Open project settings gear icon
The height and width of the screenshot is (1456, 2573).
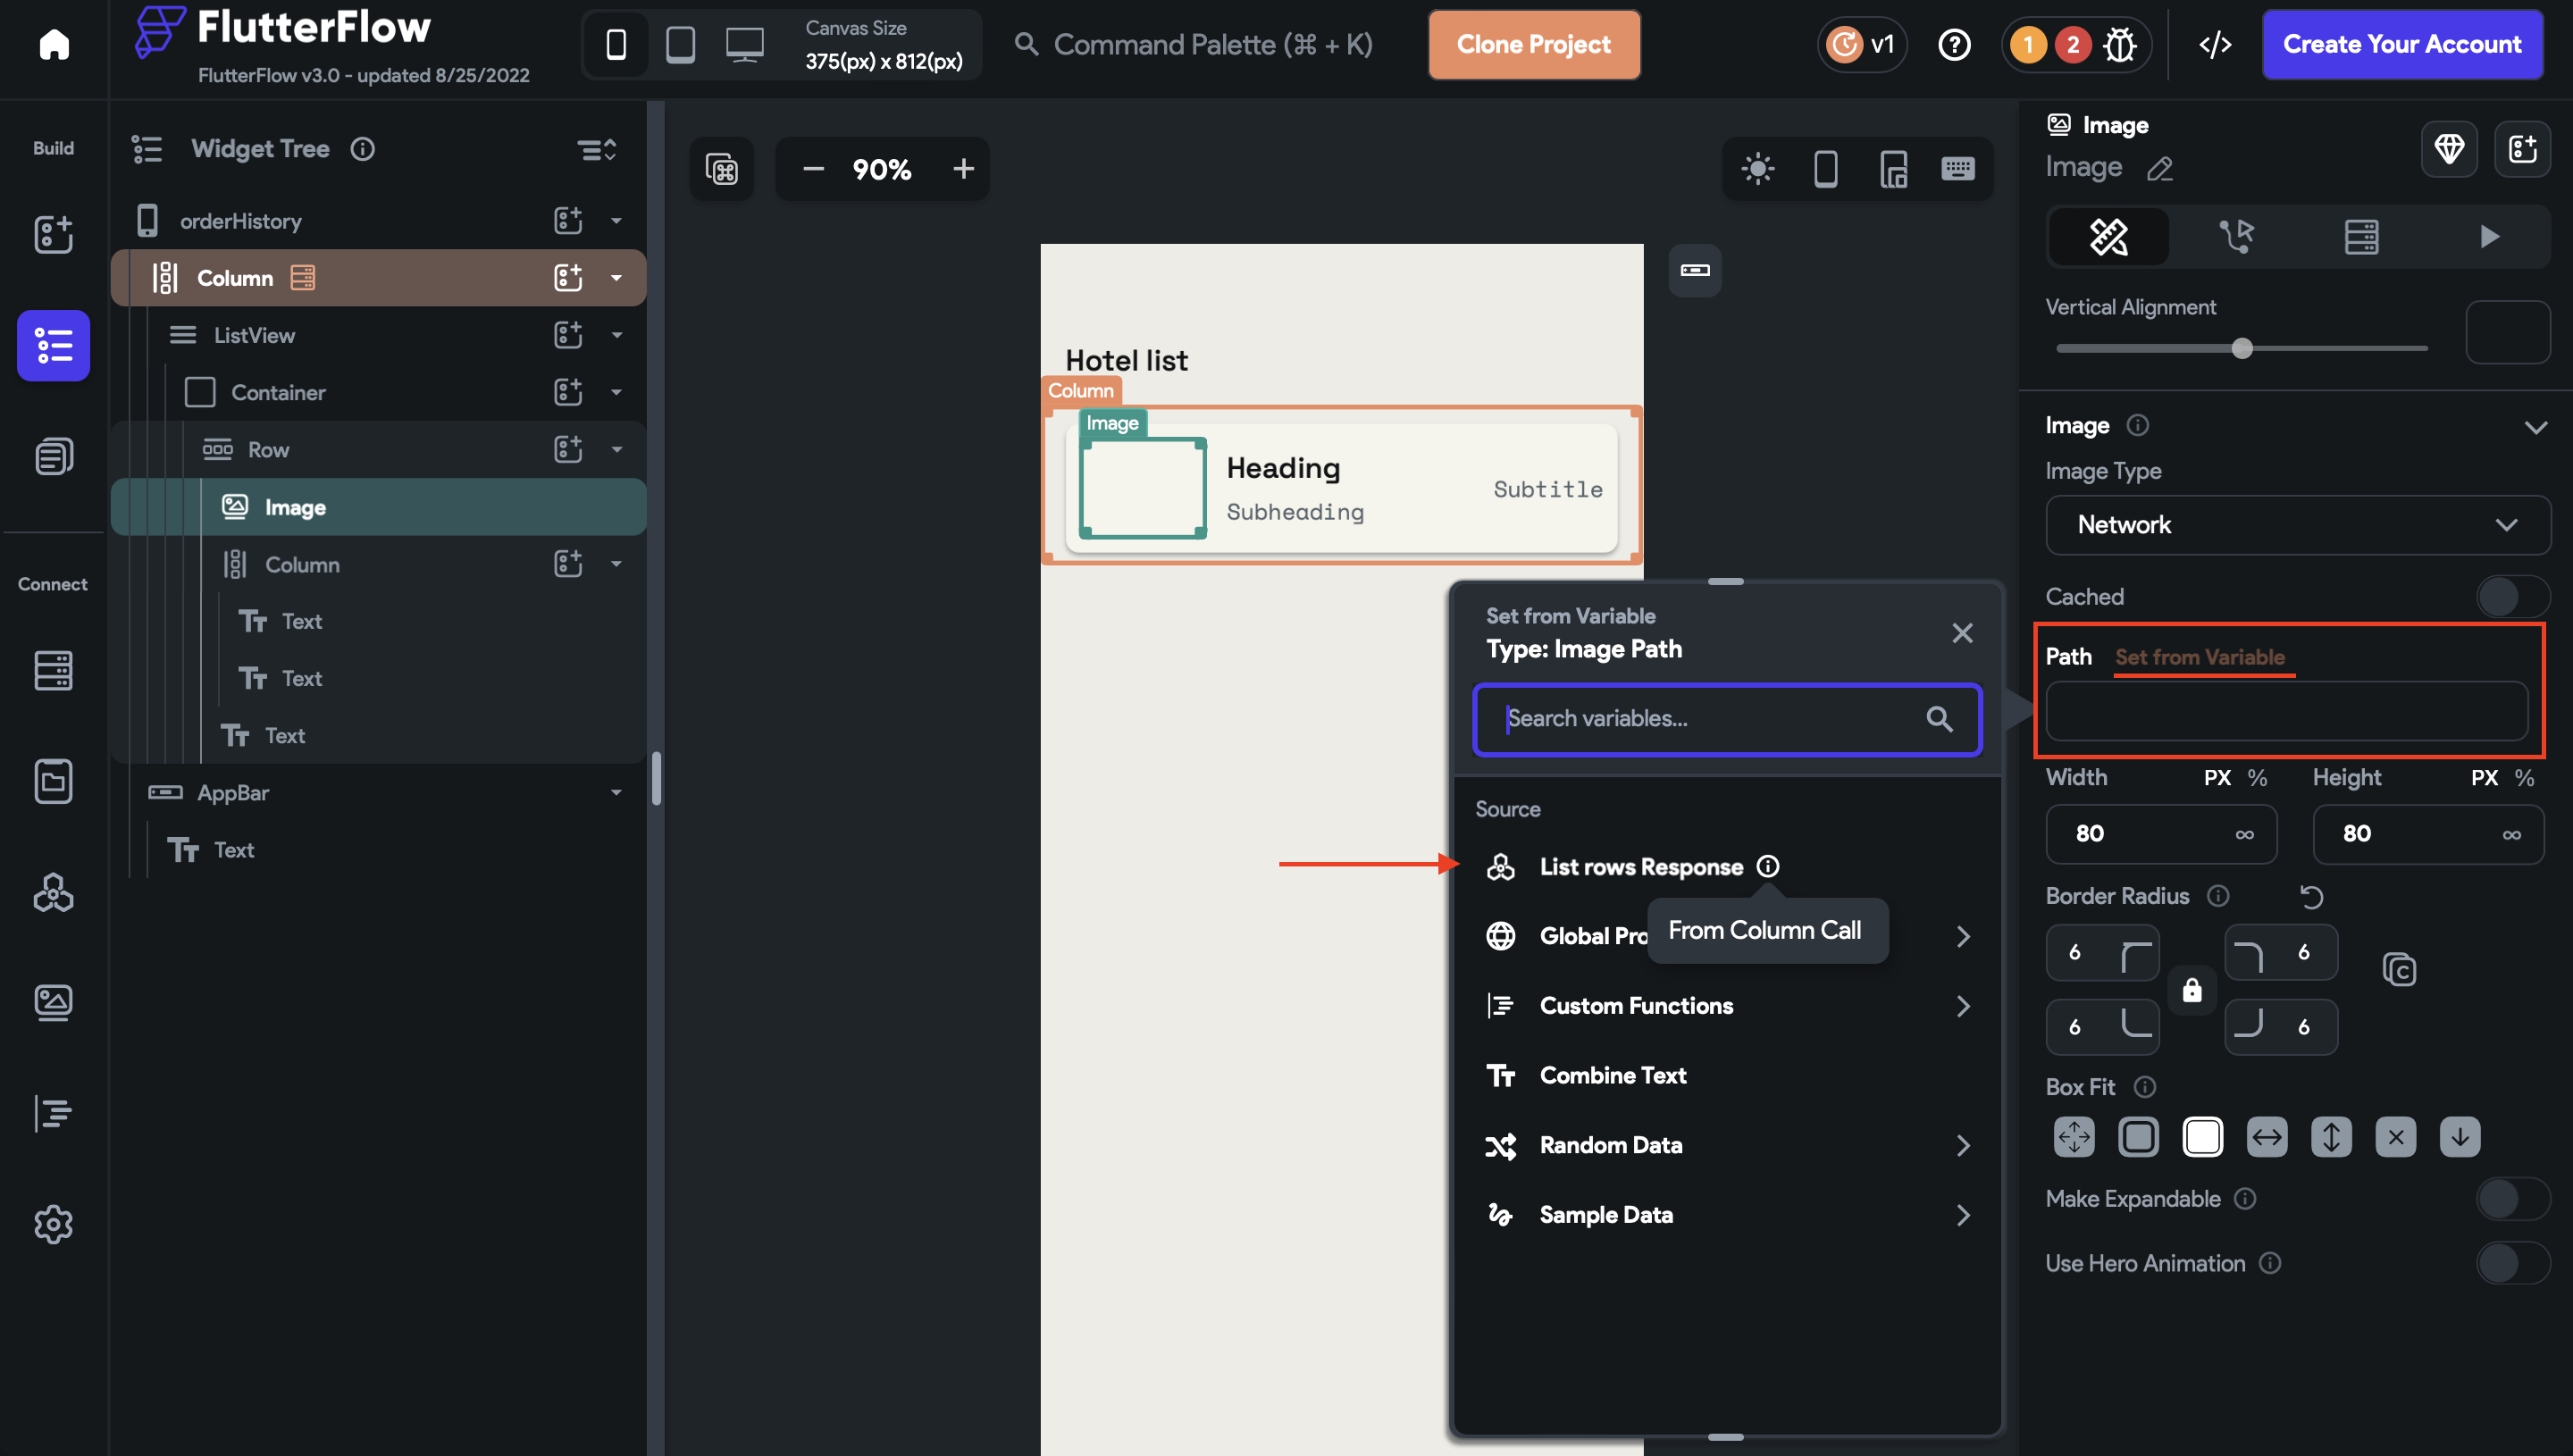point(53,1224)
